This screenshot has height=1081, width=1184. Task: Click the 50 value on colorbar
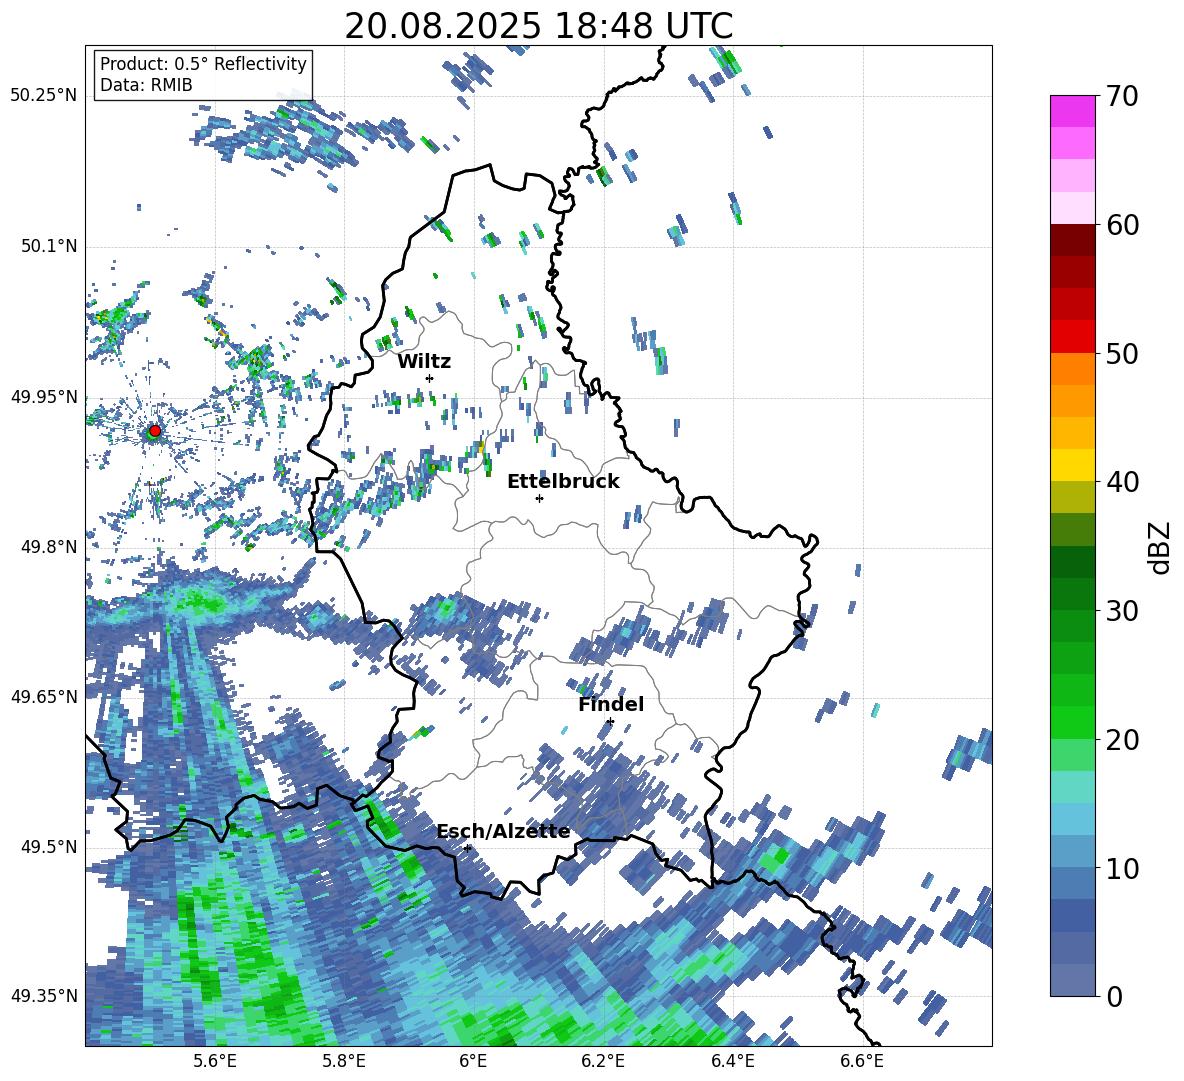pyautogui.click(x=1122, y=354)
